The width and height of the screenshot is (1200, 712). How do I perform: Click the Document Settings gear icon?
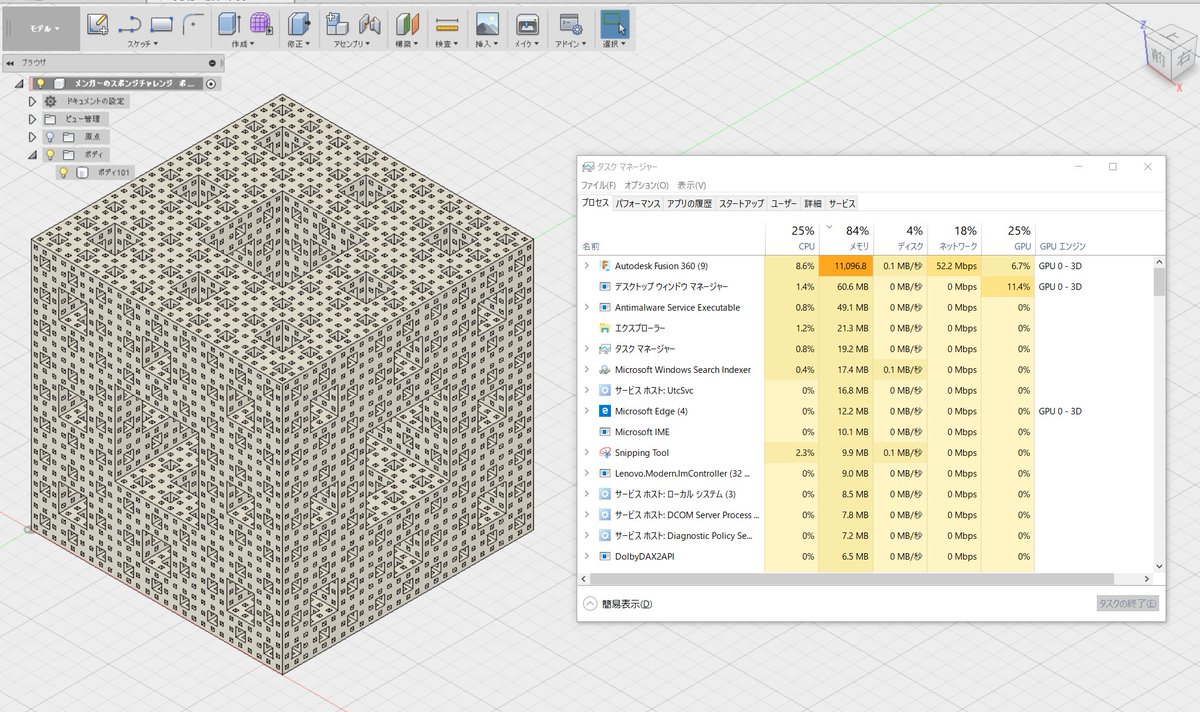coord(50,102)
